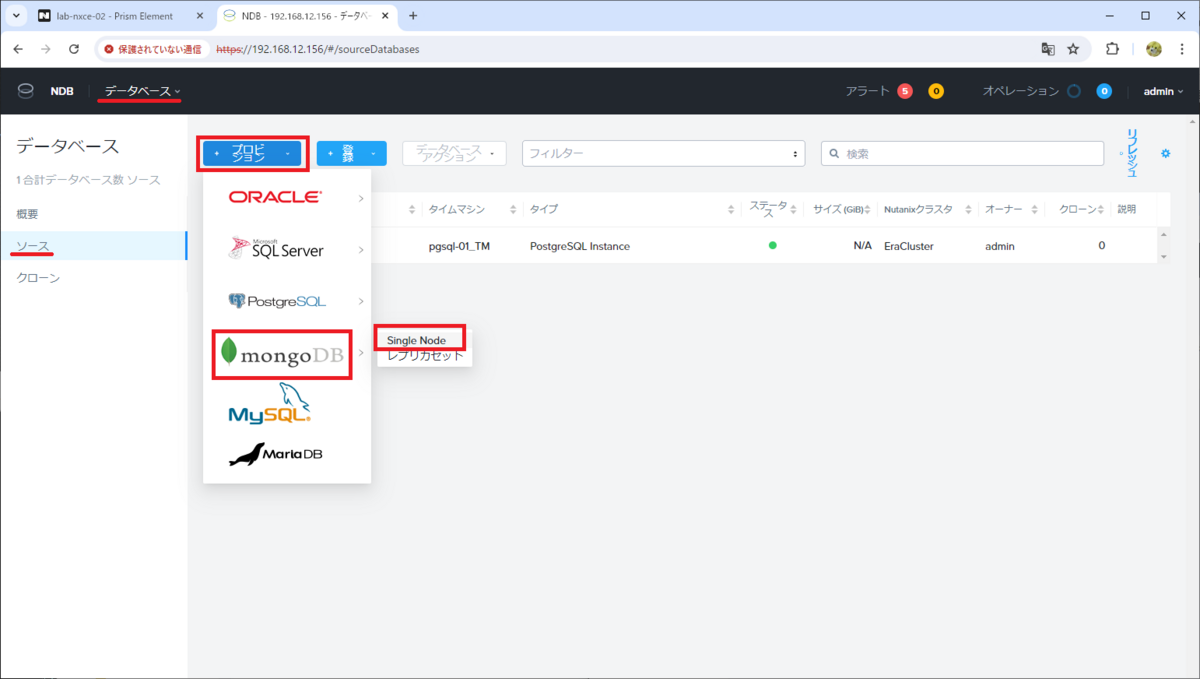Click the green status dot in the row
This screenshot has width=1200, height=679.
click(x=773, y=245)
